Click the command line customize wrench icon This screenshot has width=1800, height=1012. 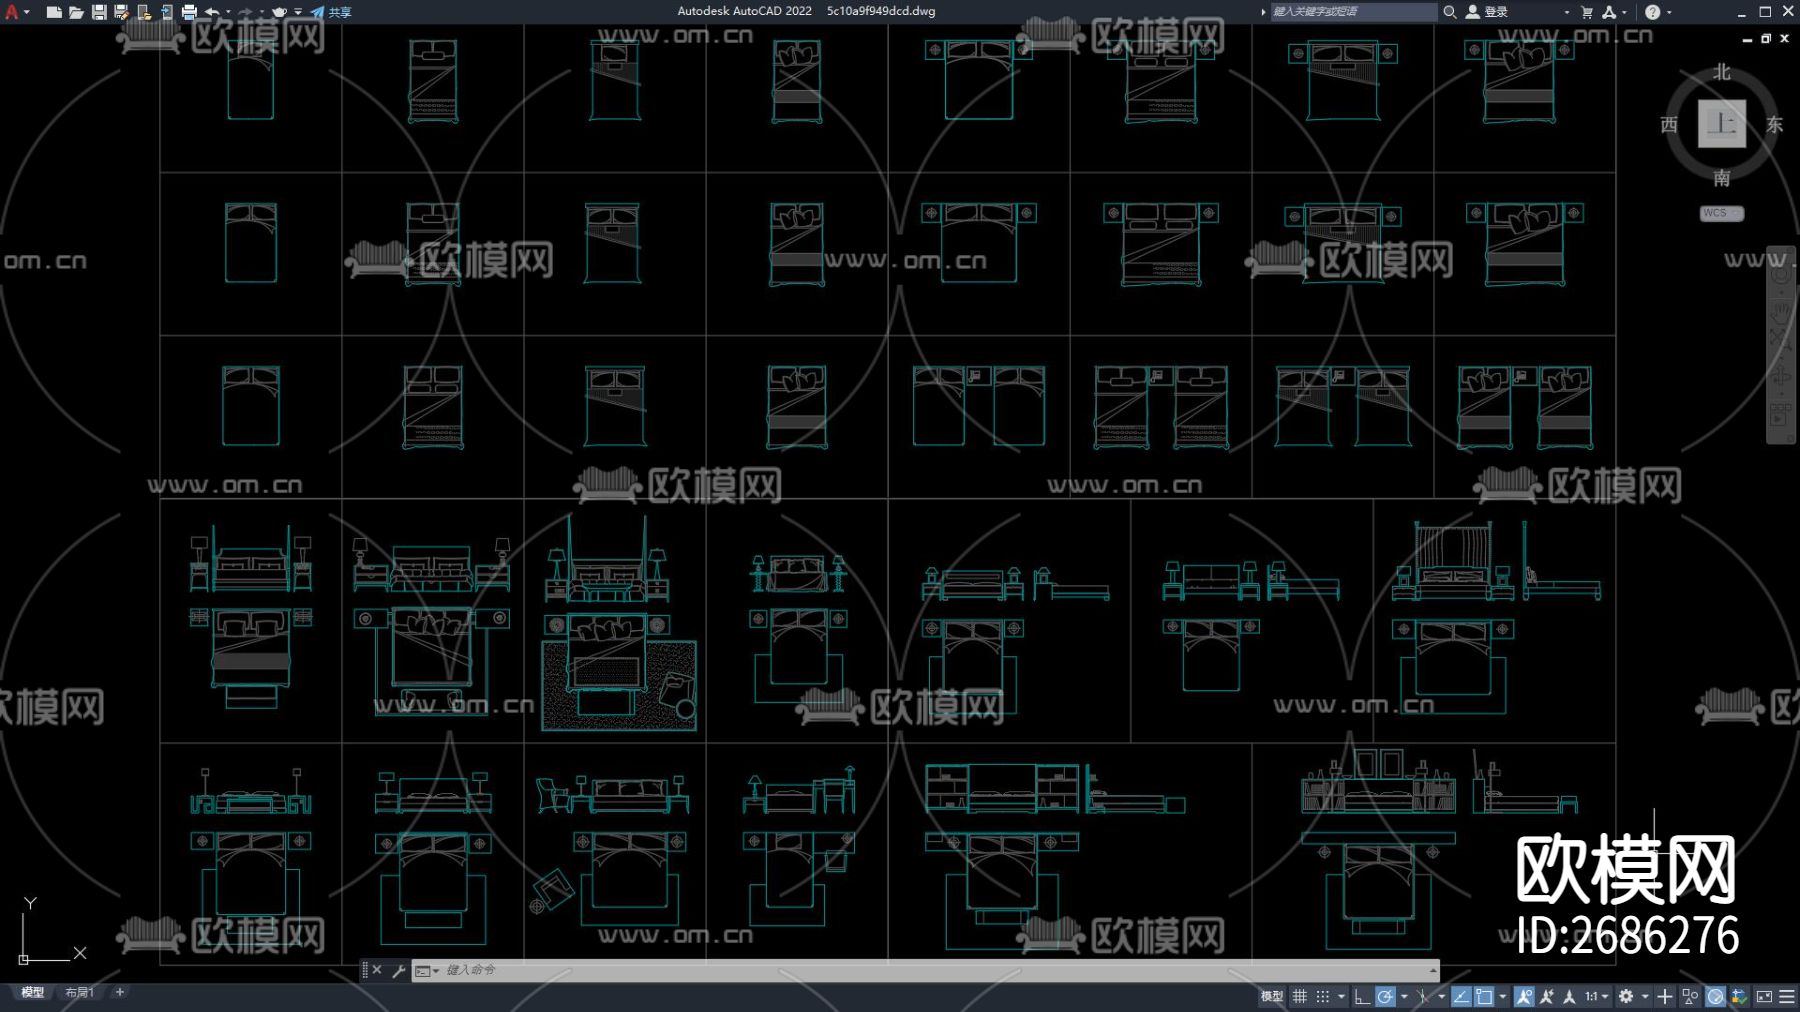click(398, 970)
